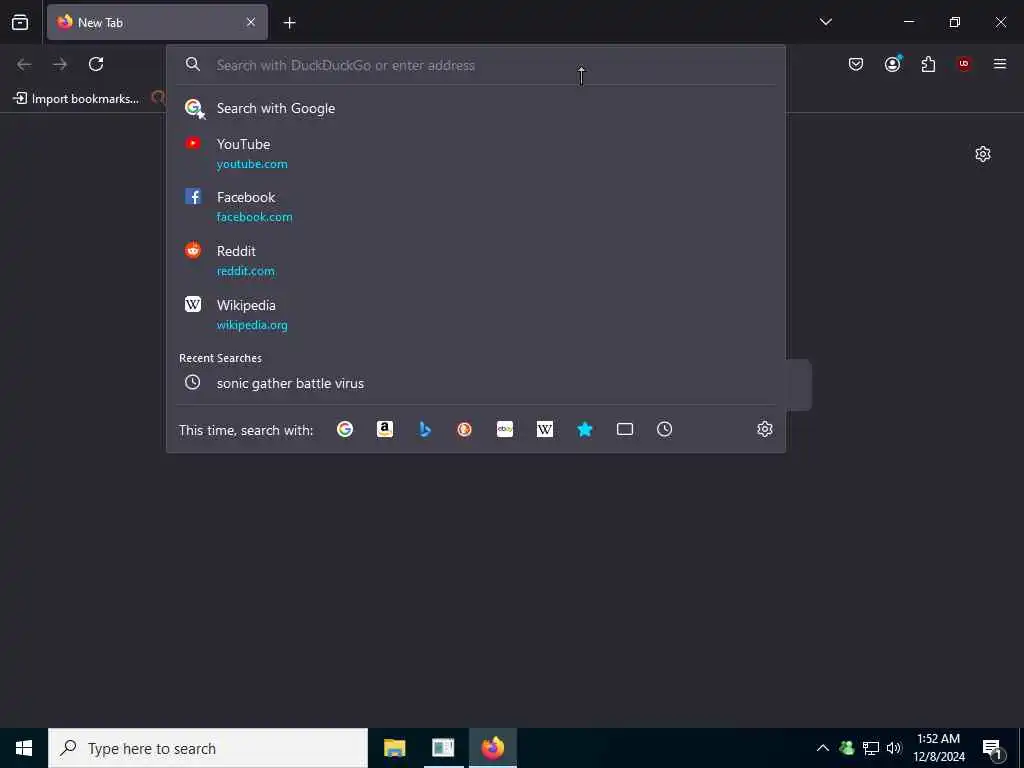Open the application hamburger menu

pos(1000,64)
